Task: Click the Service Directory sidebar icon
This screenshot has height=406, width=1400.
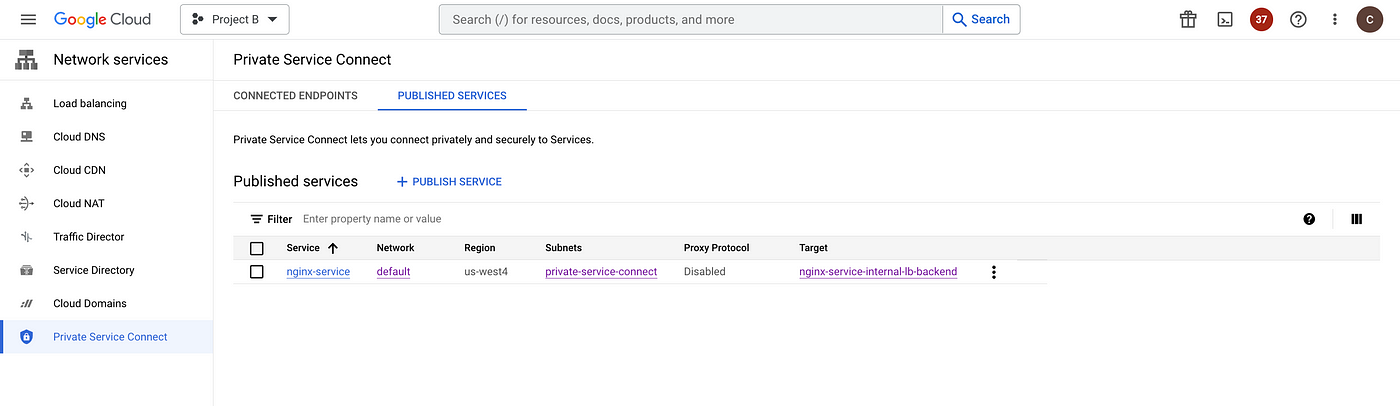Action: 27,270
